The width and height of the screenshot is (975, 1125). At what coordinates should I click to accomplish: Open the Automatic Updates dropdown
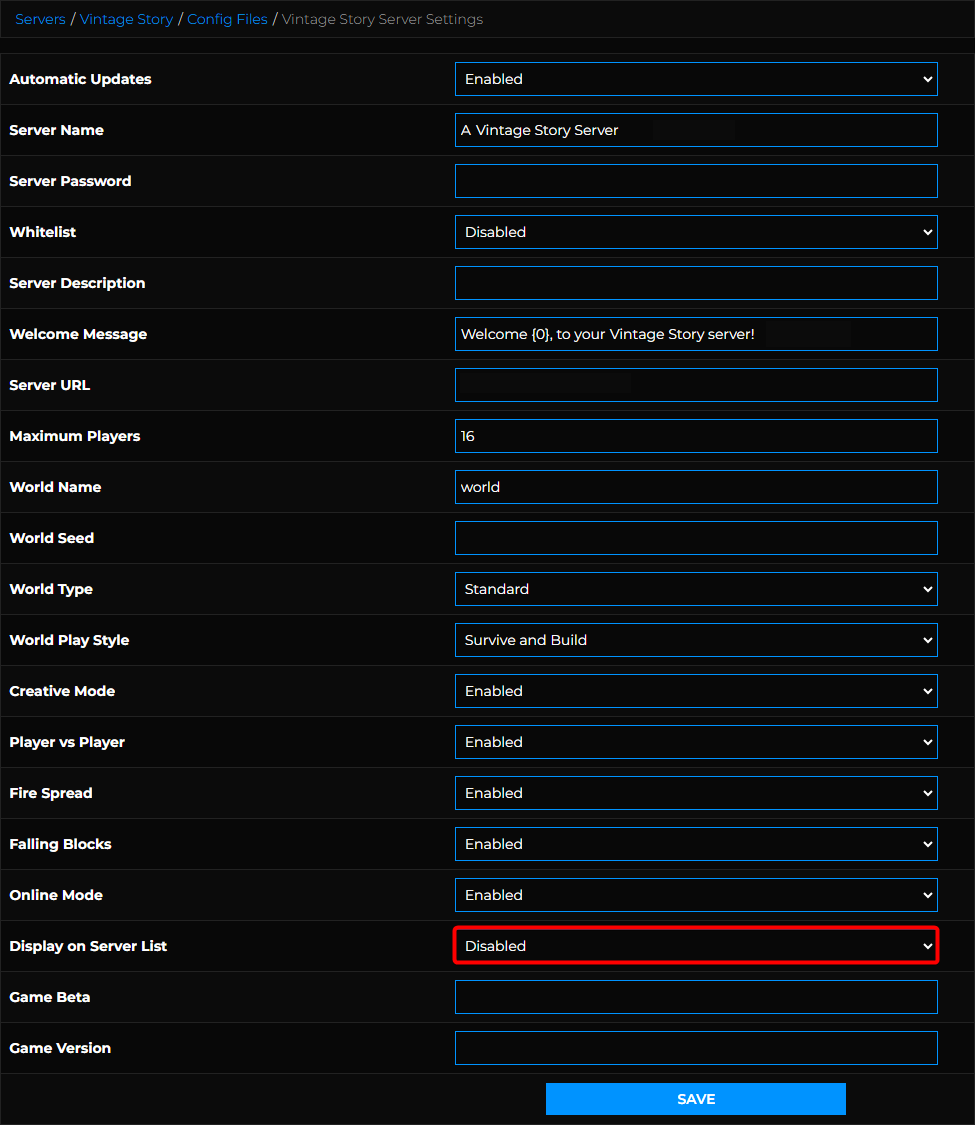click(x=695, y=79)
